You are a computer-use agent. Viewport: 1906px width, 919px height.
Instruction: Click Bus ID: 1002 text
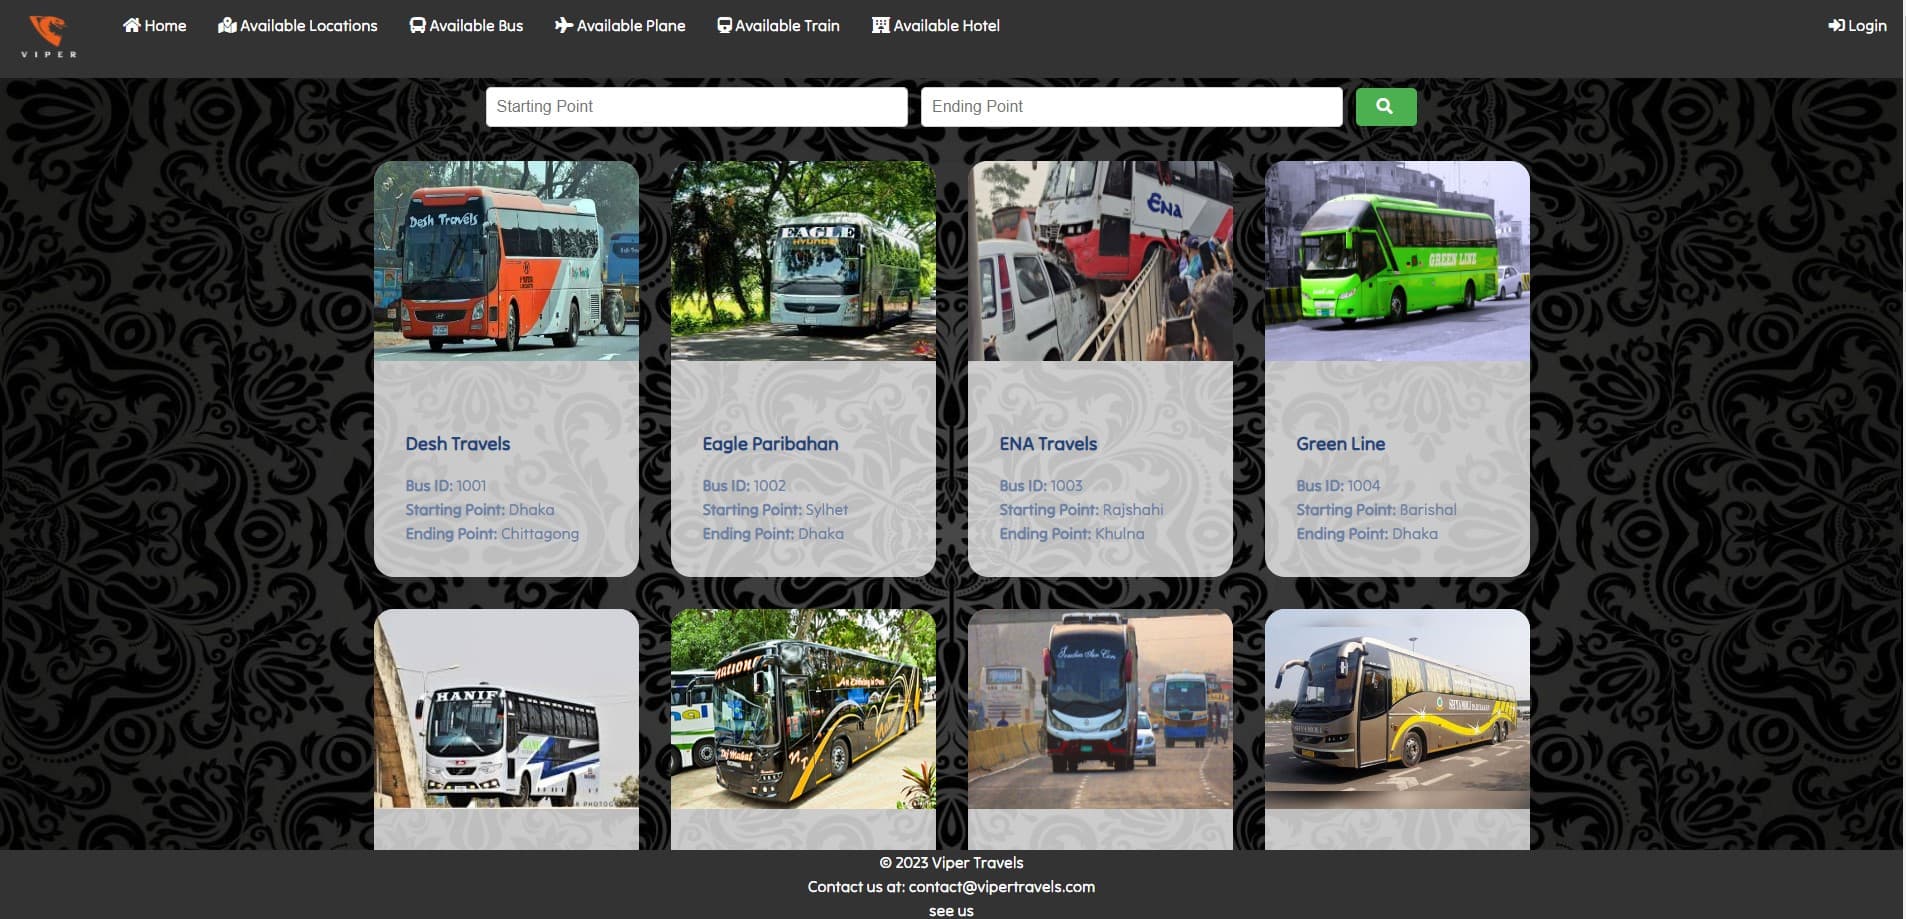(x=744, y=486)
